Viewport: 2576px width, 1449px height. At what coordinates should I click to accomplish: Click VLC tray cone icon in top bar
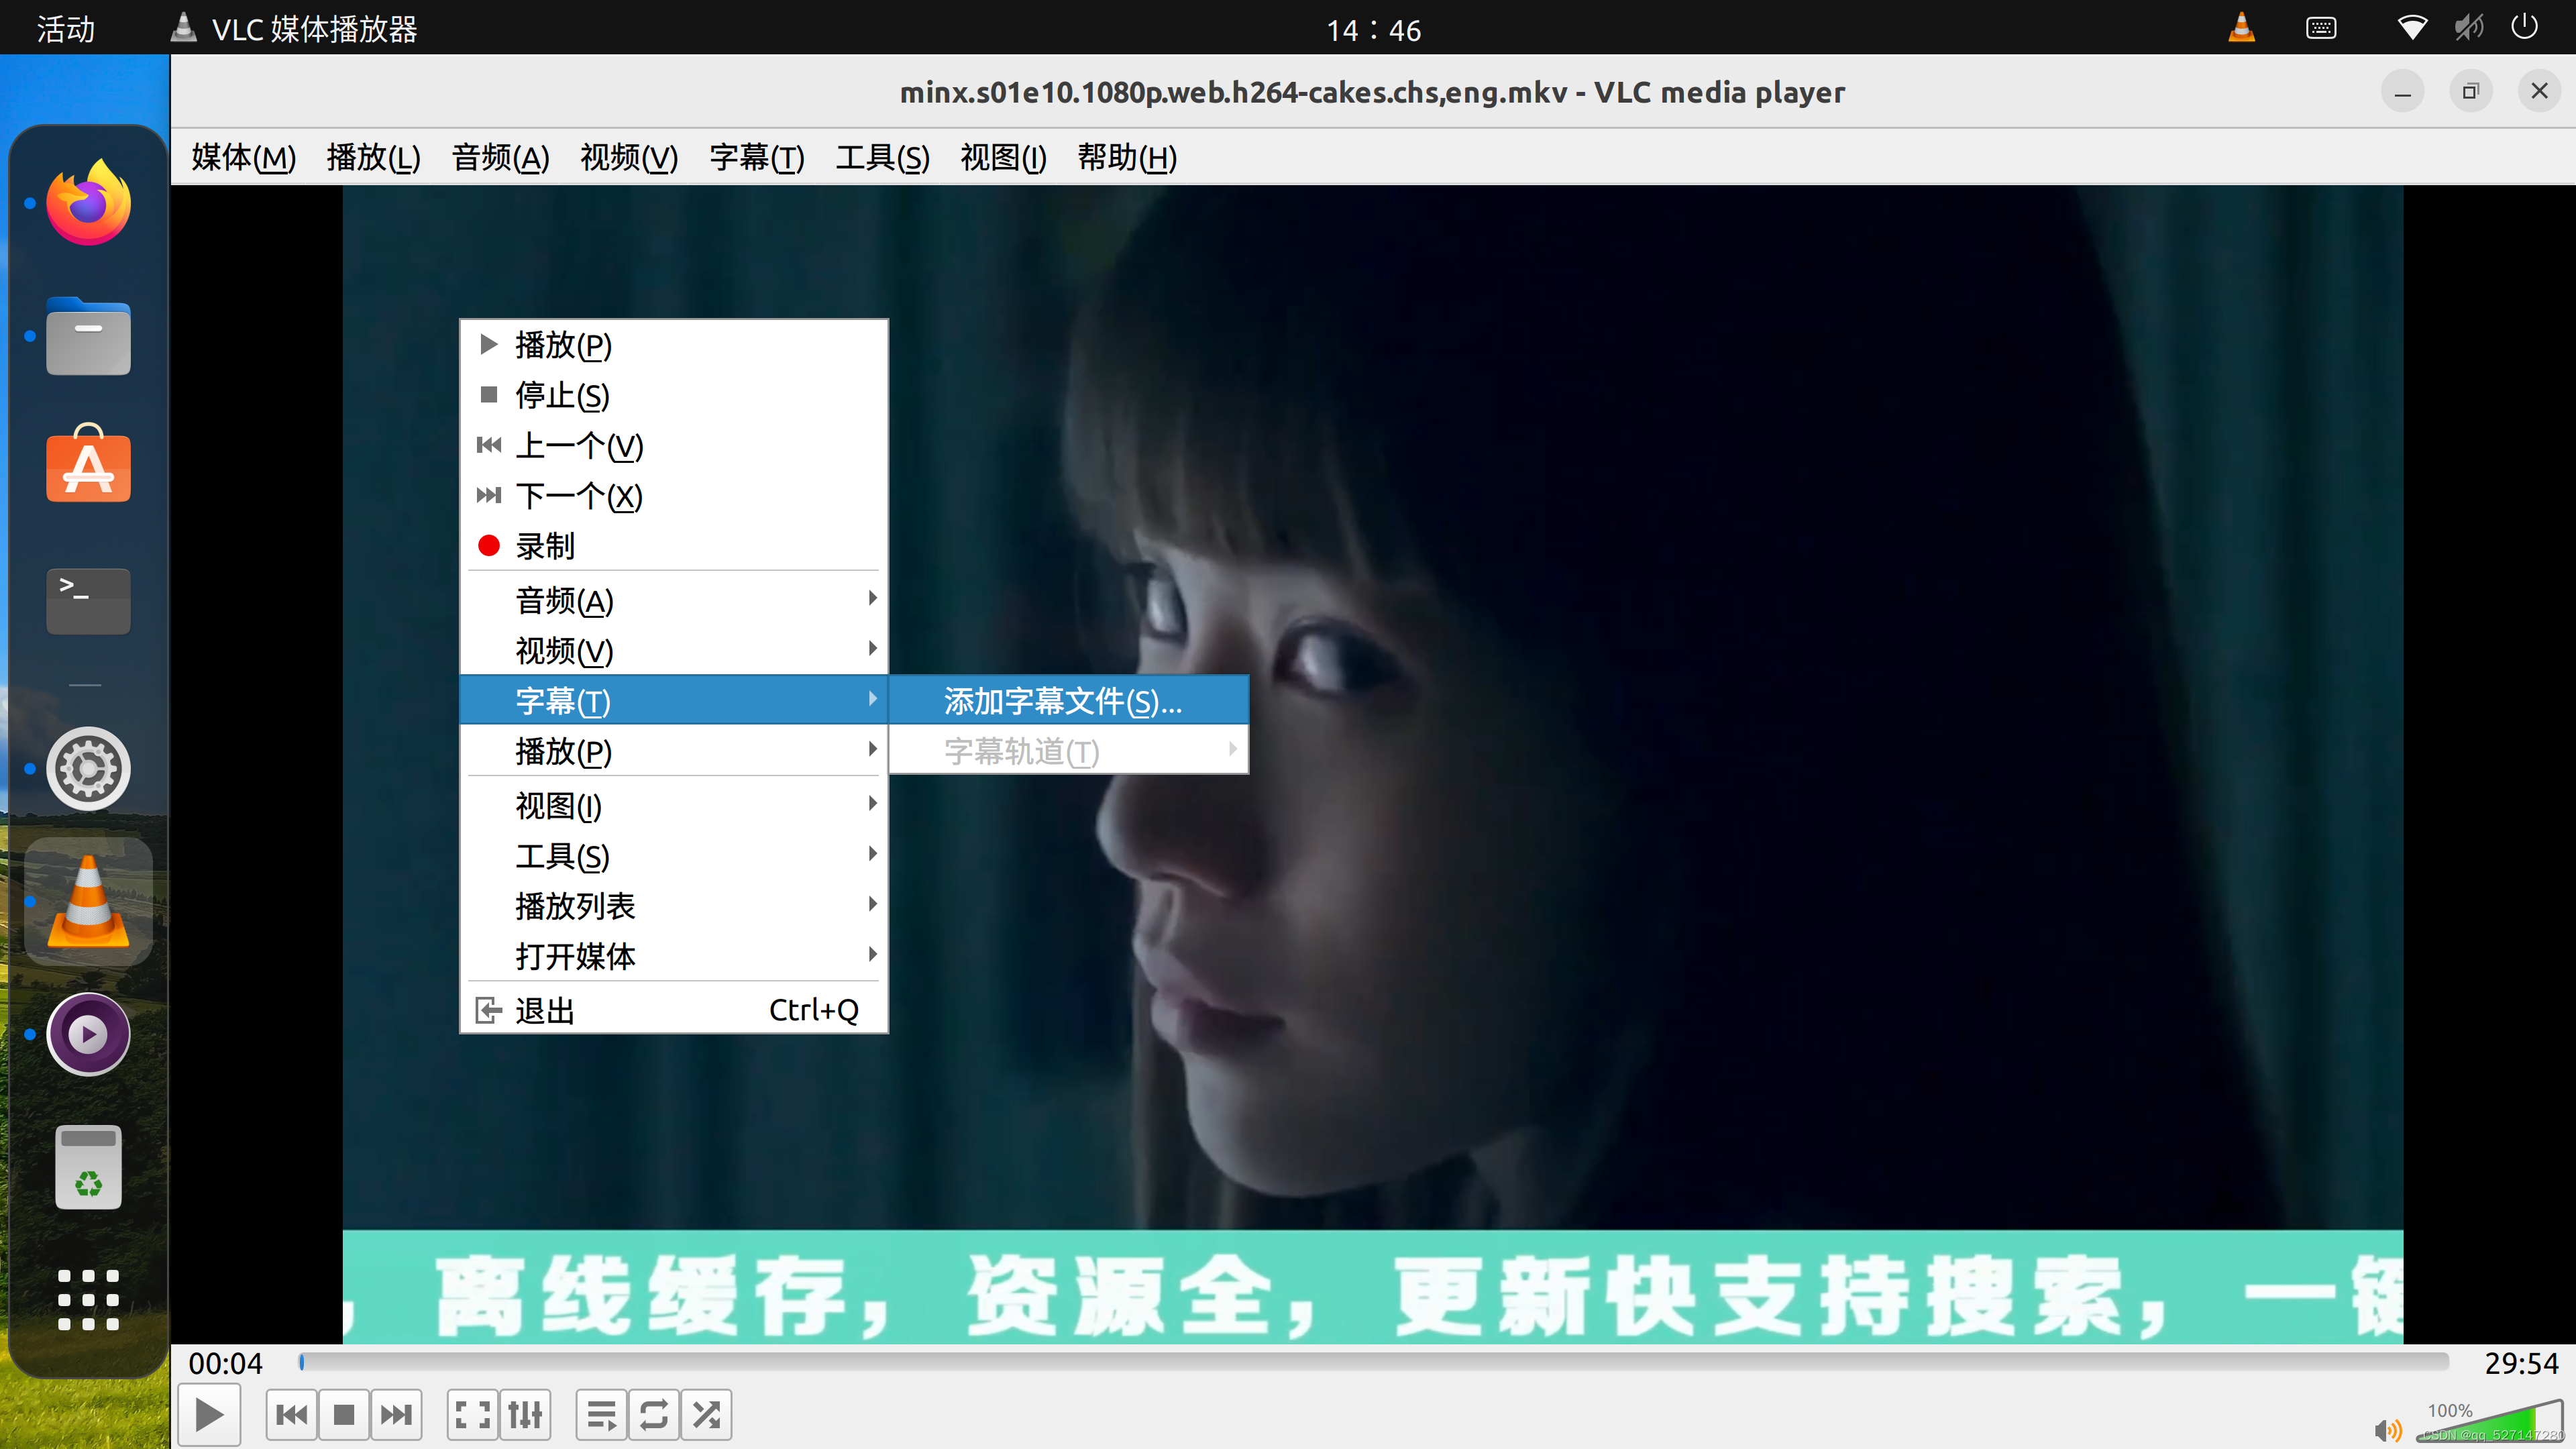pos(2241,27)
